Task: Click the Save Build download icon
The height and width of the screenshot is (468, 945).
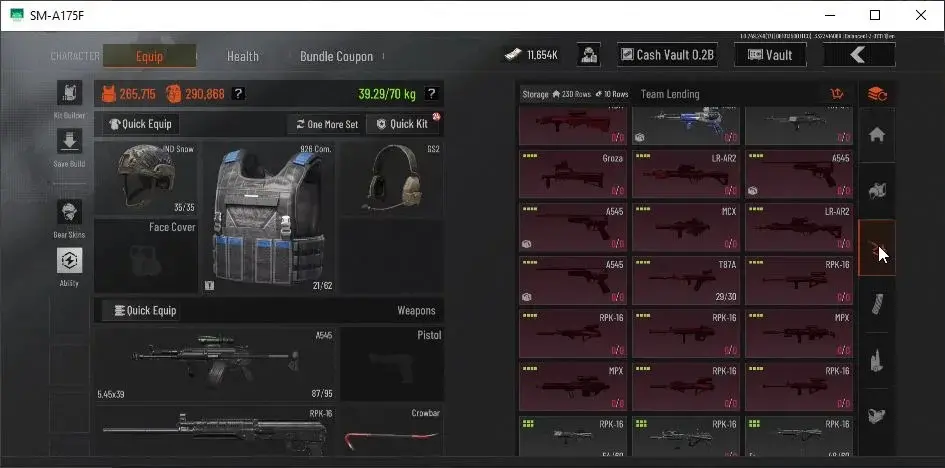Action: 69,141
